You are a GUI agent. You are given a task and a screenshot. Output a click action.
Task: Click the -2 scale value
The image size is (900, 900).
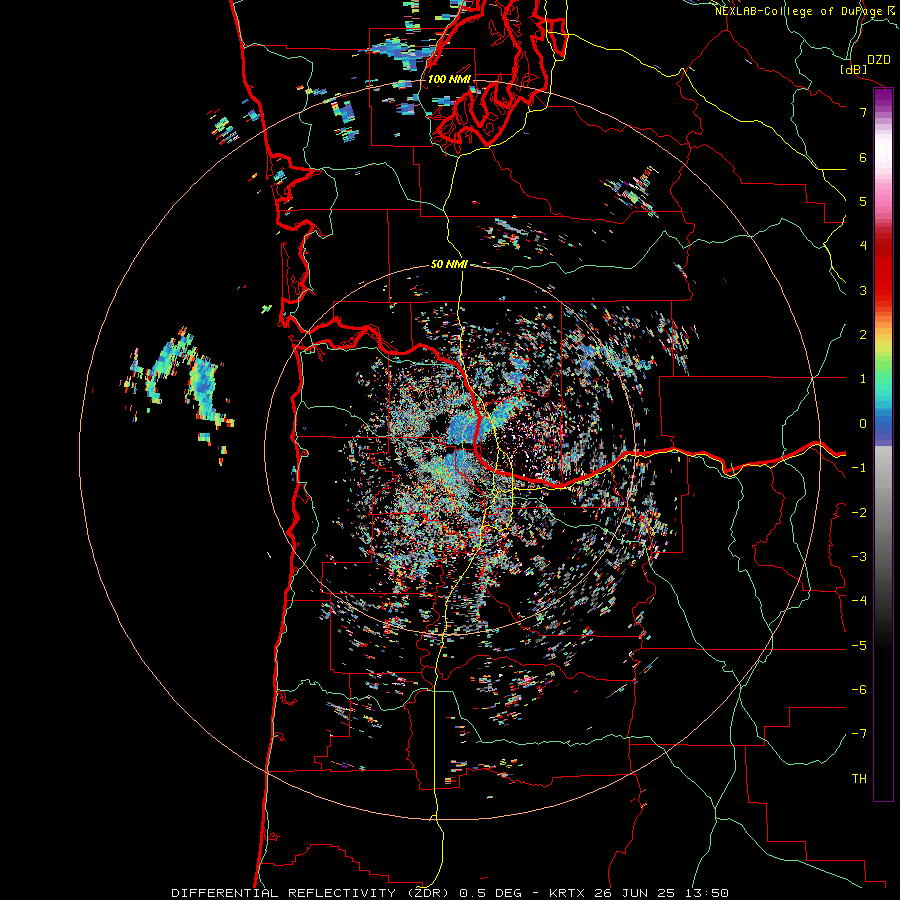(x=859, y=513)
